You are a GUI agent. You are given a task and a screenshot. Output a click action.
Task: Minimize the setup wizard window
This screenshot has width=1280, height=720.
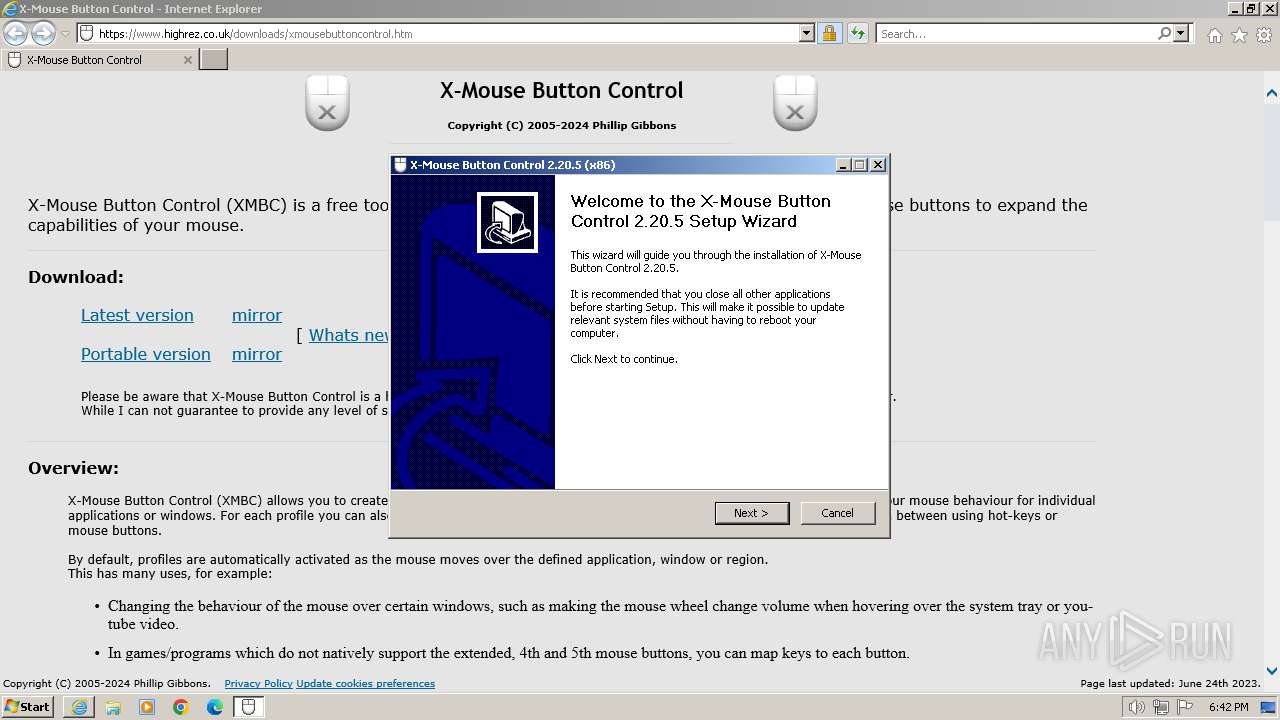click(843, 165)
